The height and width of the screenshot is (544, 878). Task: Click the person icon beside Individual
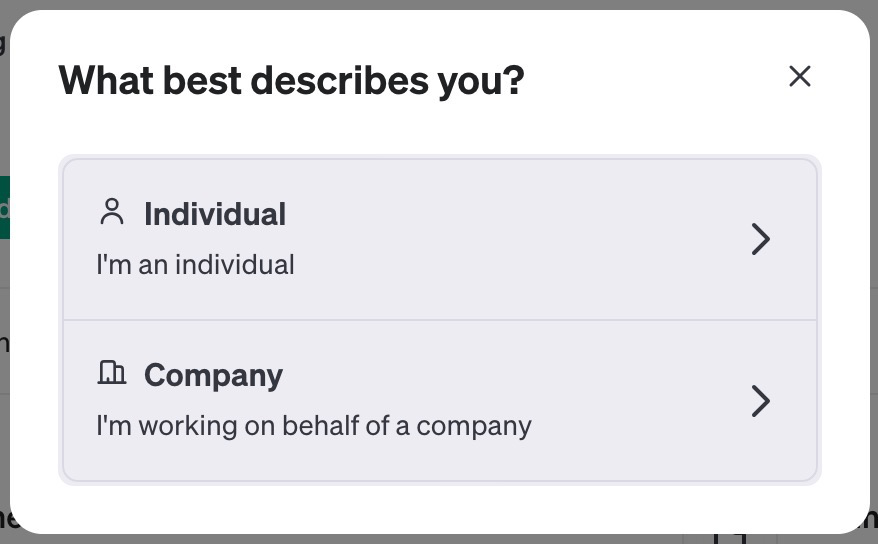pyautogui.click(x=112, y=212)
